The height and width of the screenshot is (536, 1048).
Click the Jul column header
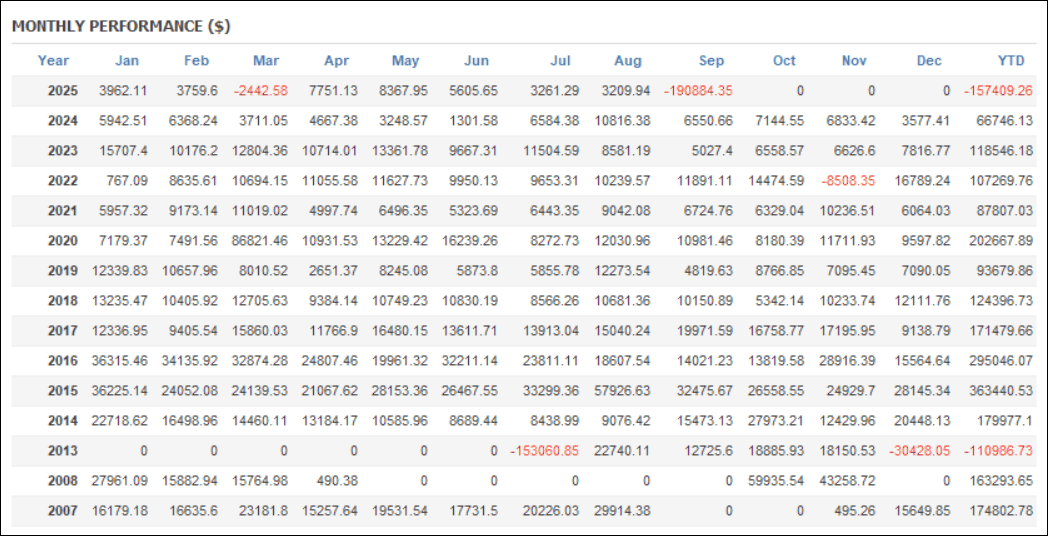[x=559, y=60]
